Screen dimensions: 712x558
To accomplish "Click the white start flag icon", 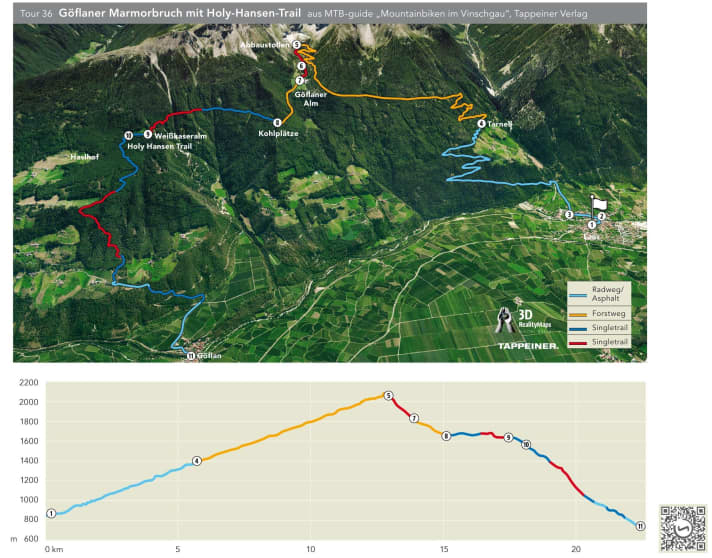I will tap(601, 202).
